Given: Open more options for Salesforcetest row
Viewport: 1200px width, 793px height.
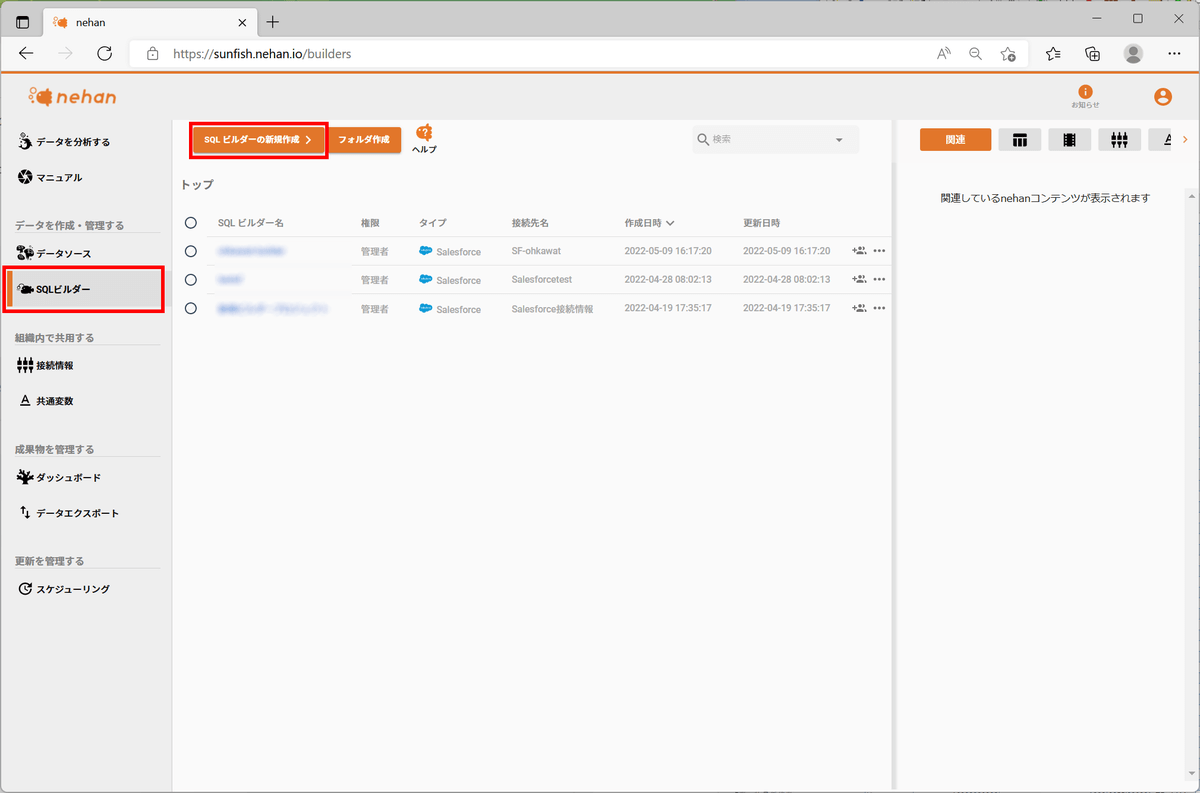Looking at the screenshot, I should 880,280.
